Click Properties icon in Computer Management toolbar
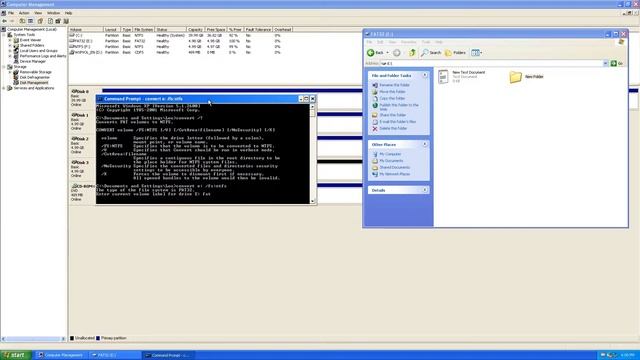This screenshot has height=360, width=640. click(40, 21)
